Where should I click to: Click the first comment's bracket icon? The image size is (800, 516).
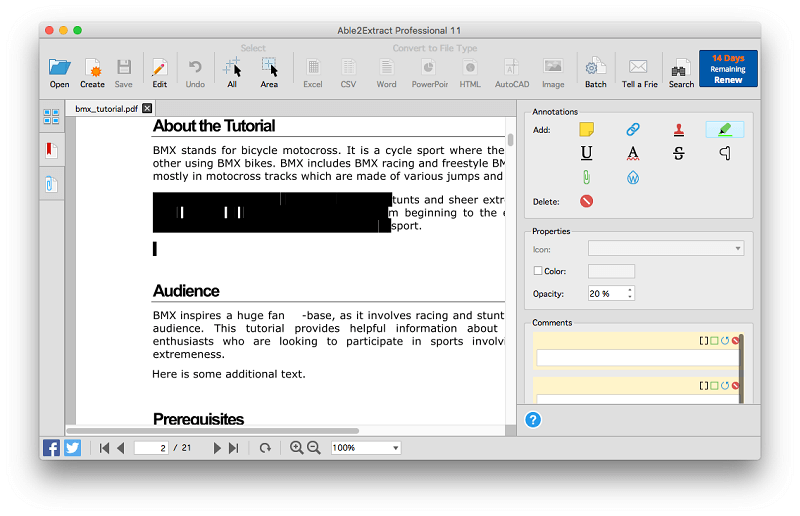tap(704, 340)
